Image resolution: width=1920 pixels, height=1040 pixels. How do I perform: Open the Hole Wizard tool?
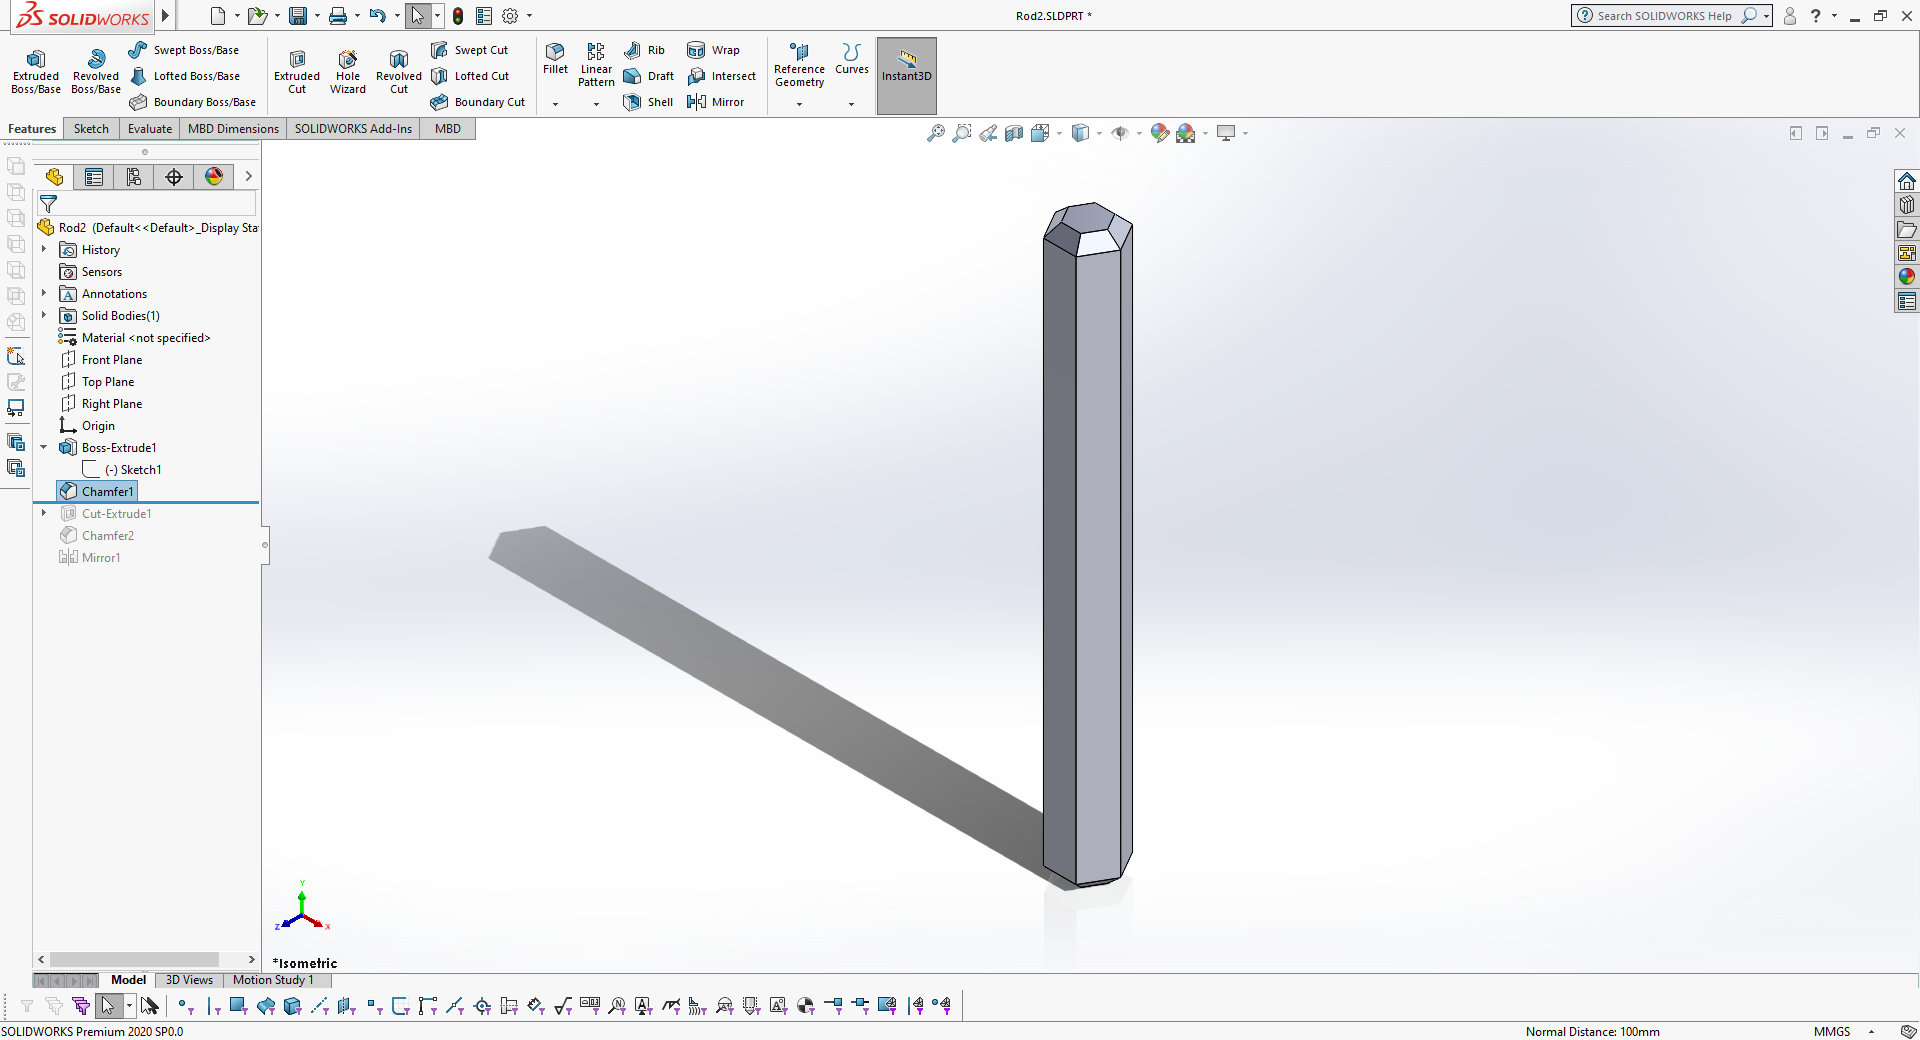click(348, 72)
